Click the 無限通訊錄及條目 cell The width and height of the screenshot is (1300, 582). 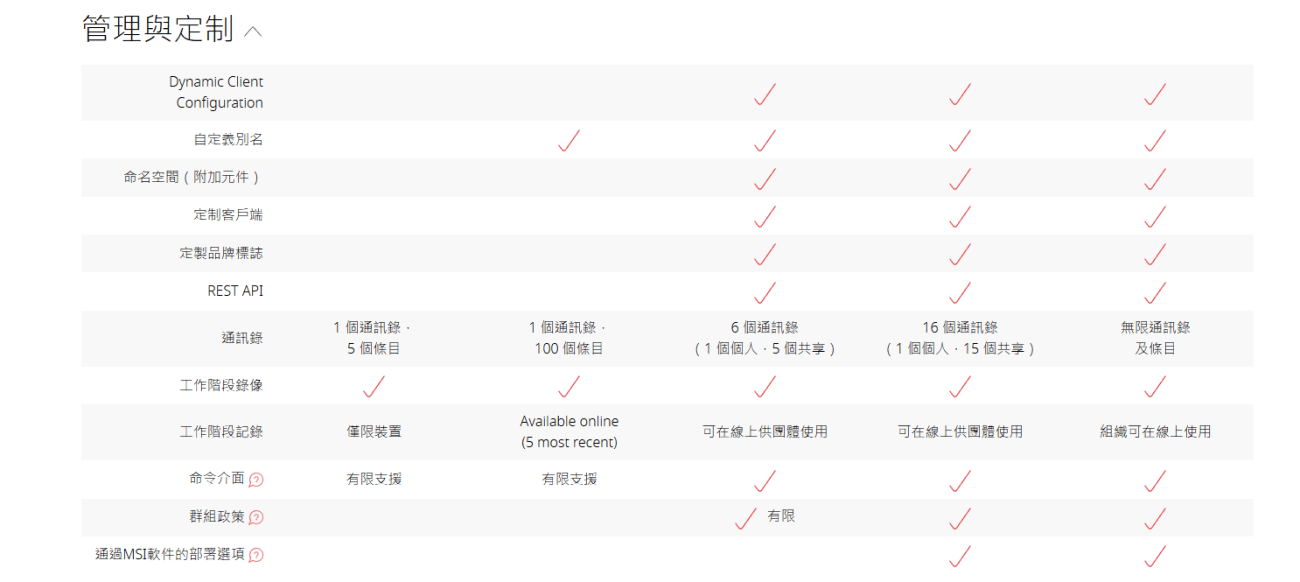coord(1155,338)
